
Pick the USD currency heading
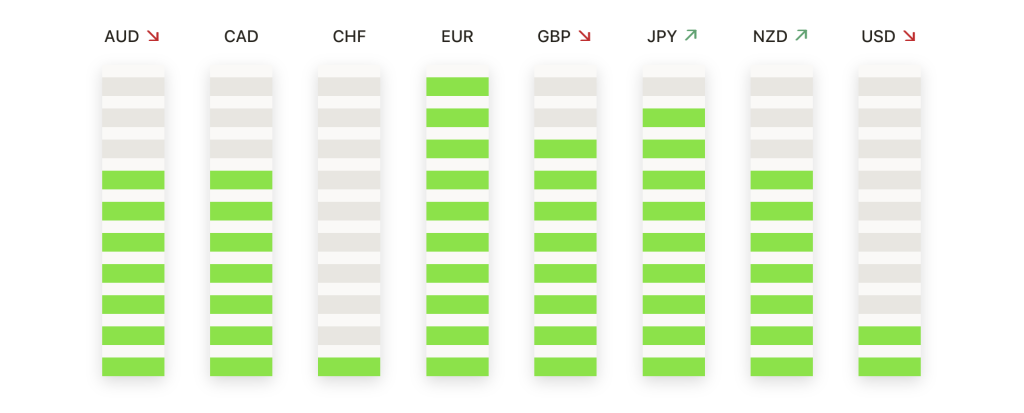click(x=878, y=37)
